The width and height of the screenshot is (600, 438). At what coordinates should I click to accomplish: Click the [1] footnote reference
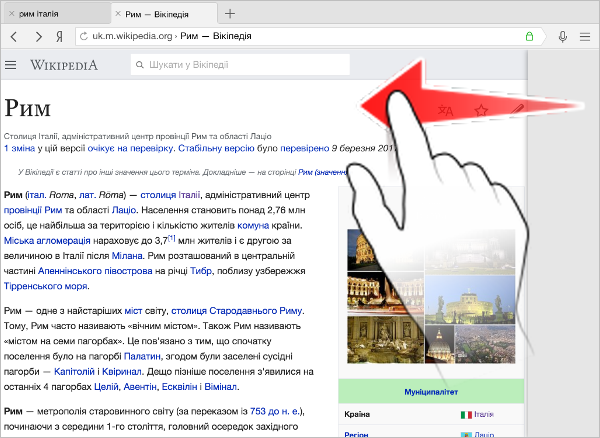[x=171, y=238]
